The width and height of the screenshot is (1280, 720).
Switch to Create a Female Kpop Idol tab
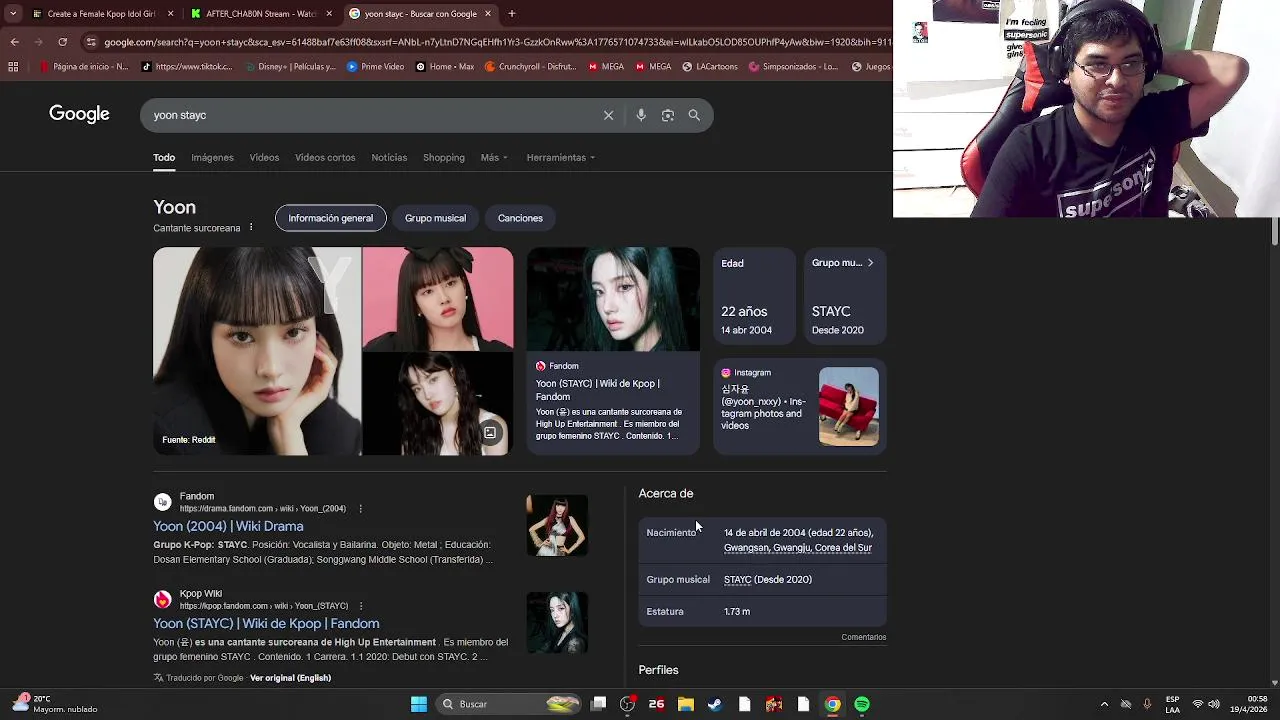pos(102,14)
